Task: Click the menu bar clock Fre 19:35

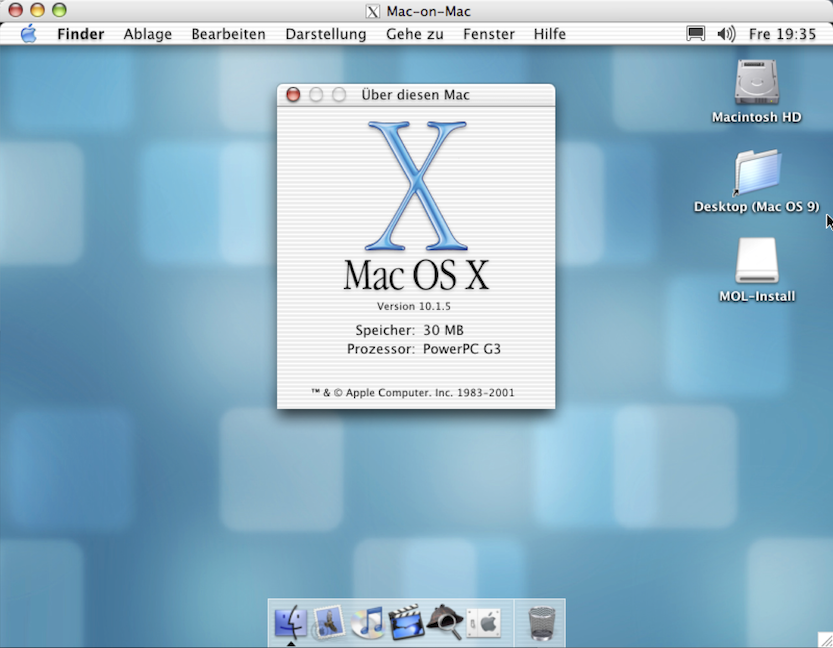Action: (x=782, y=35)
